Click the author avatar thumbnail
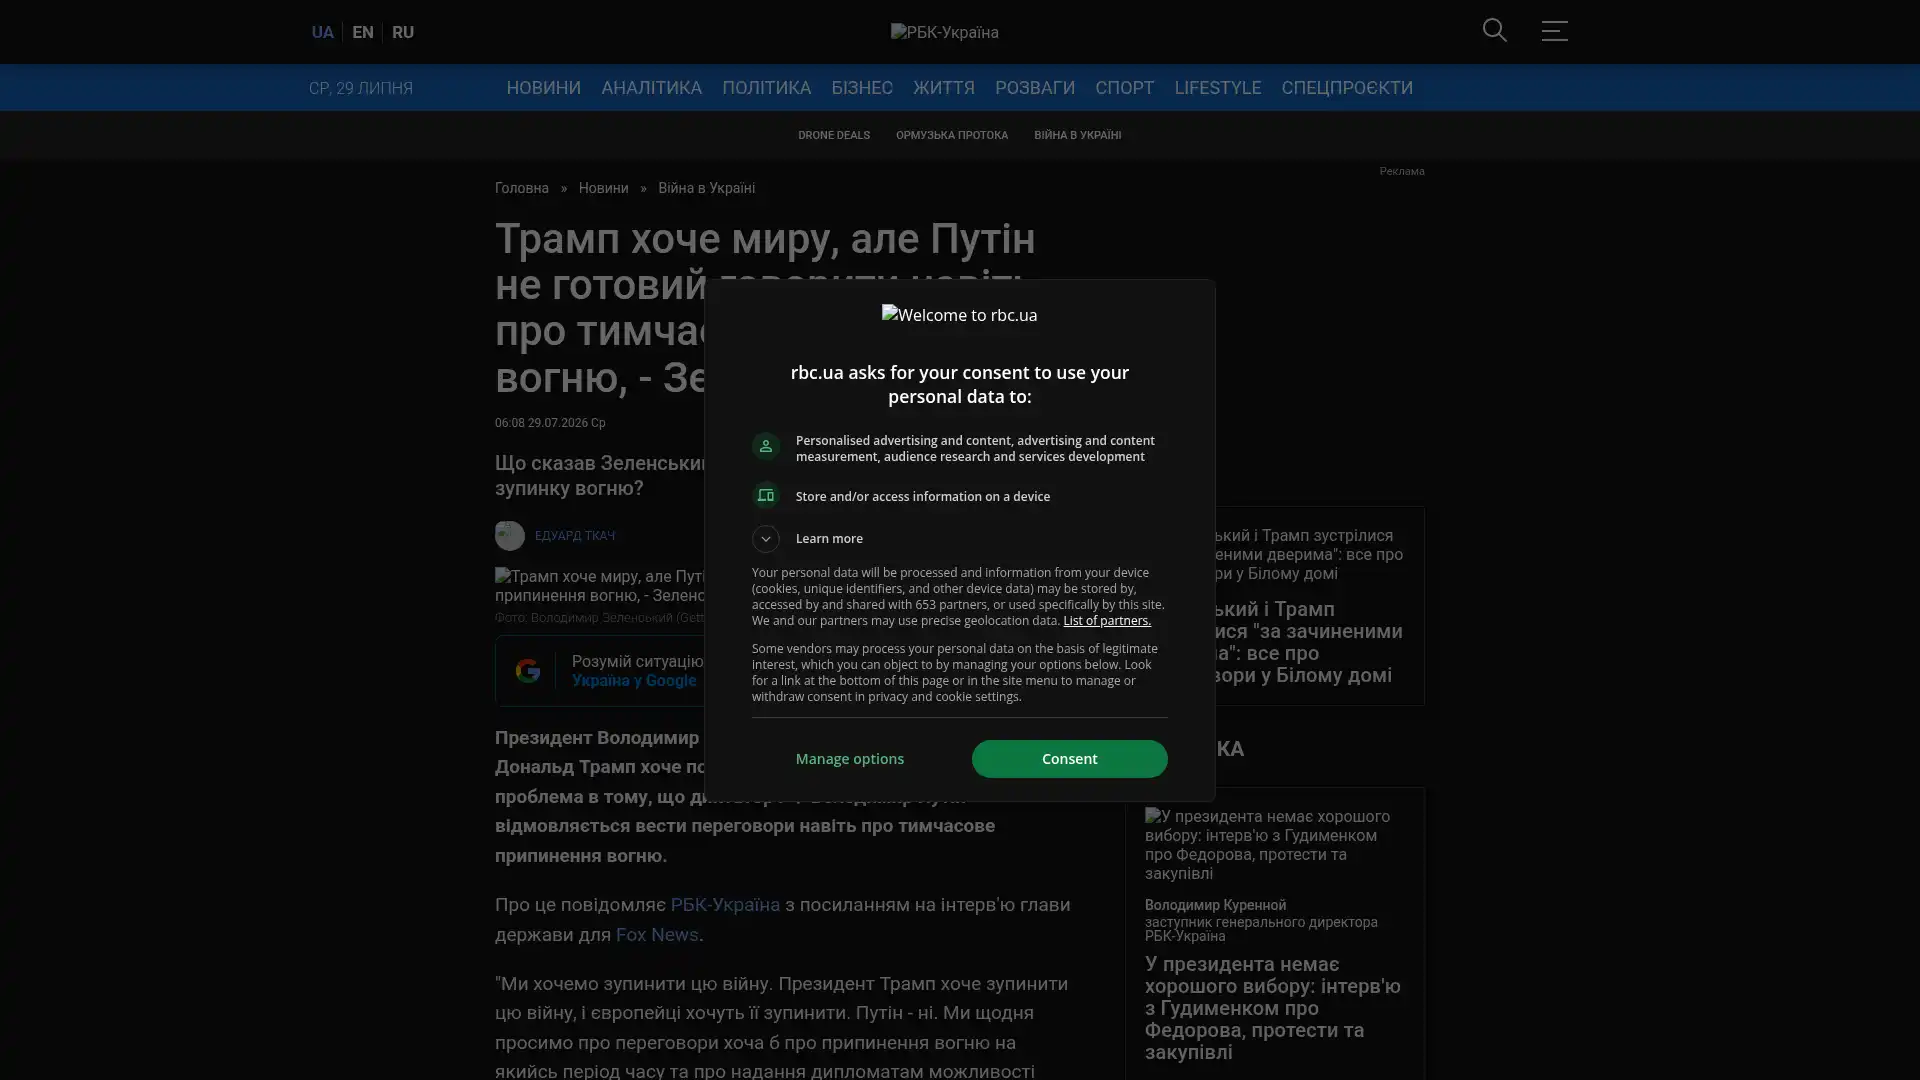1920x1080 pixels. 510,536
